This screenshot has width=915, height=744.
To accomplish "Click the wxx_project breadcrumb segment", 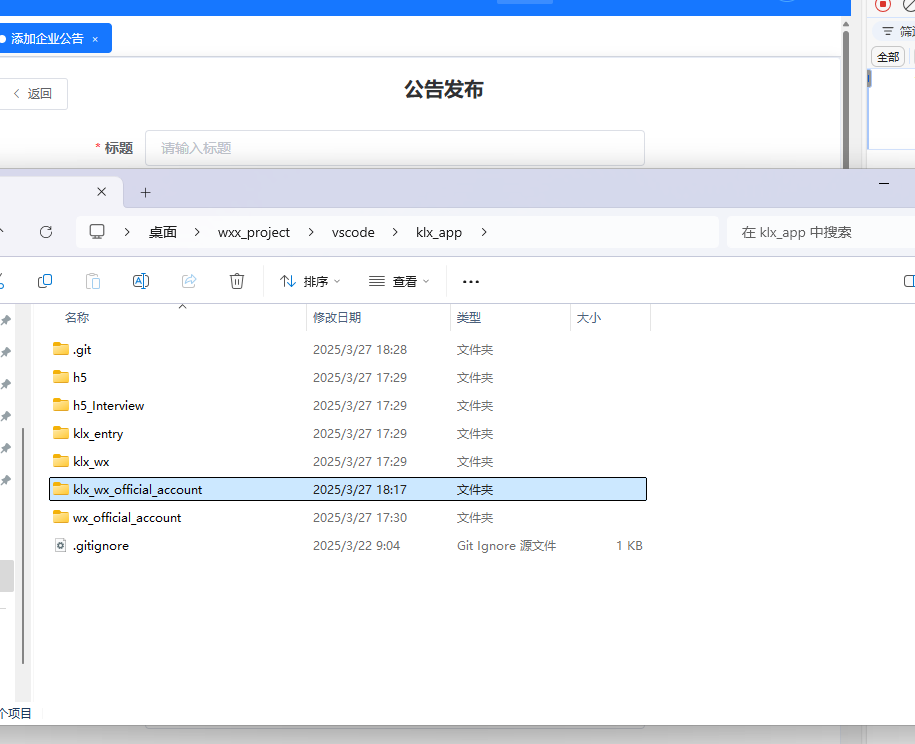I will pos(254,232).
